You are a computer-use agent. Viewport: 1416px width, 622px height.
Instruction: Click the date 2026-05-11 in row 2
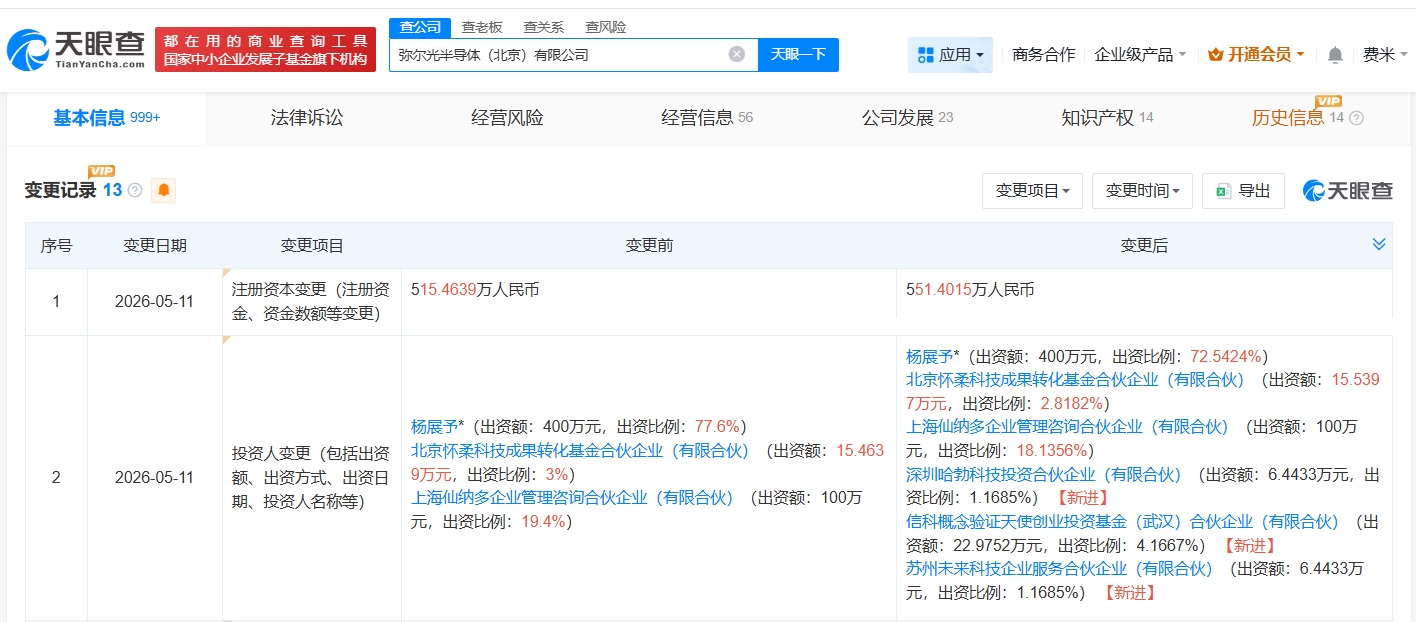coord(155,478)
